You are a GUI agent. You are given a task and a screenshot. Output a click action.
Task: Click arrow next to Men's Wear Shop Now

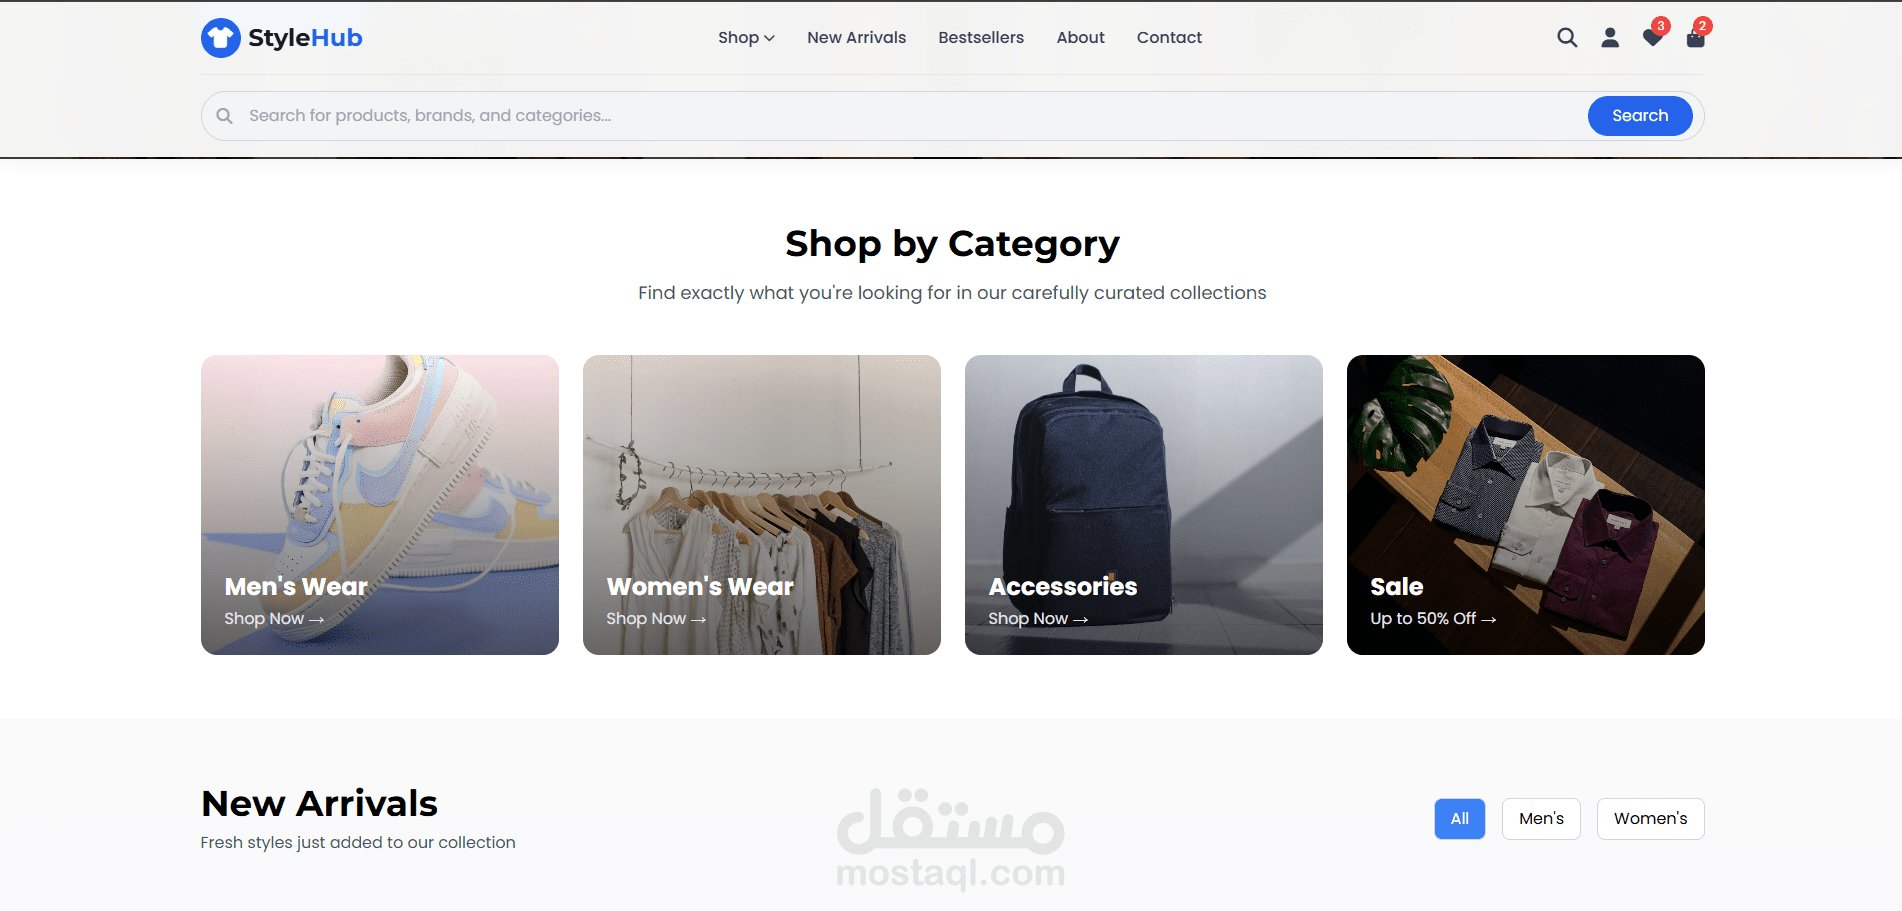coord(316,620)
